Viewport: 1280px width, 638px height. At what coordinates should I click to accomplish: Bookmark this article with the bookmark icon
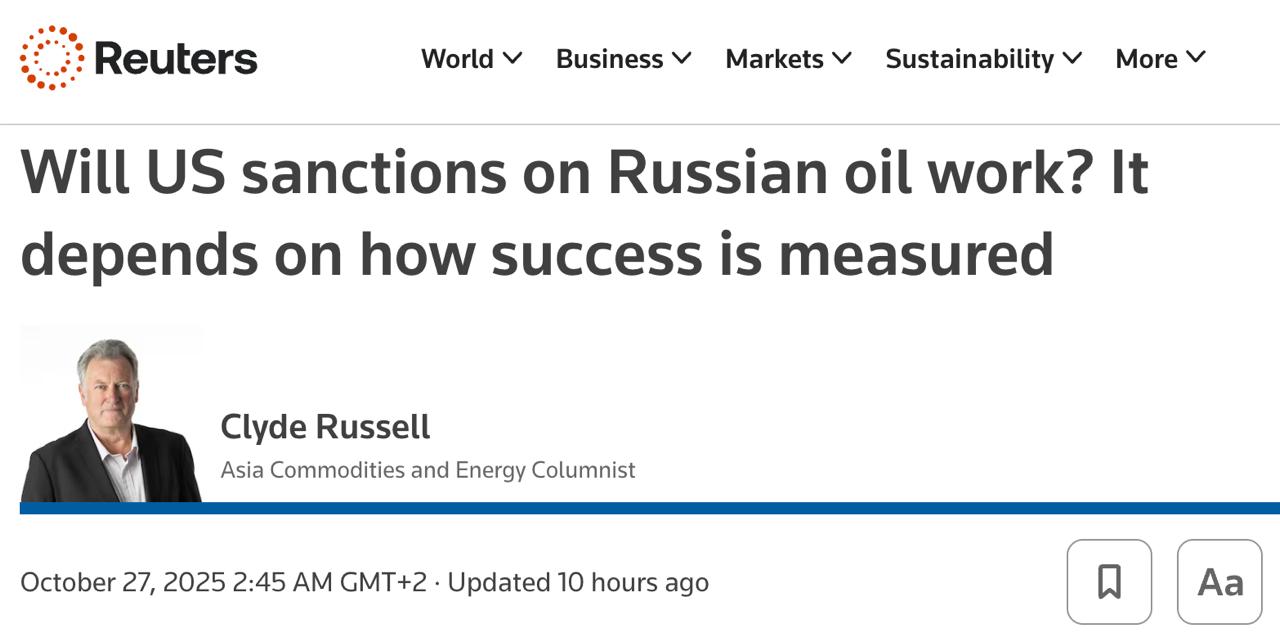[x=1109, y=582]
